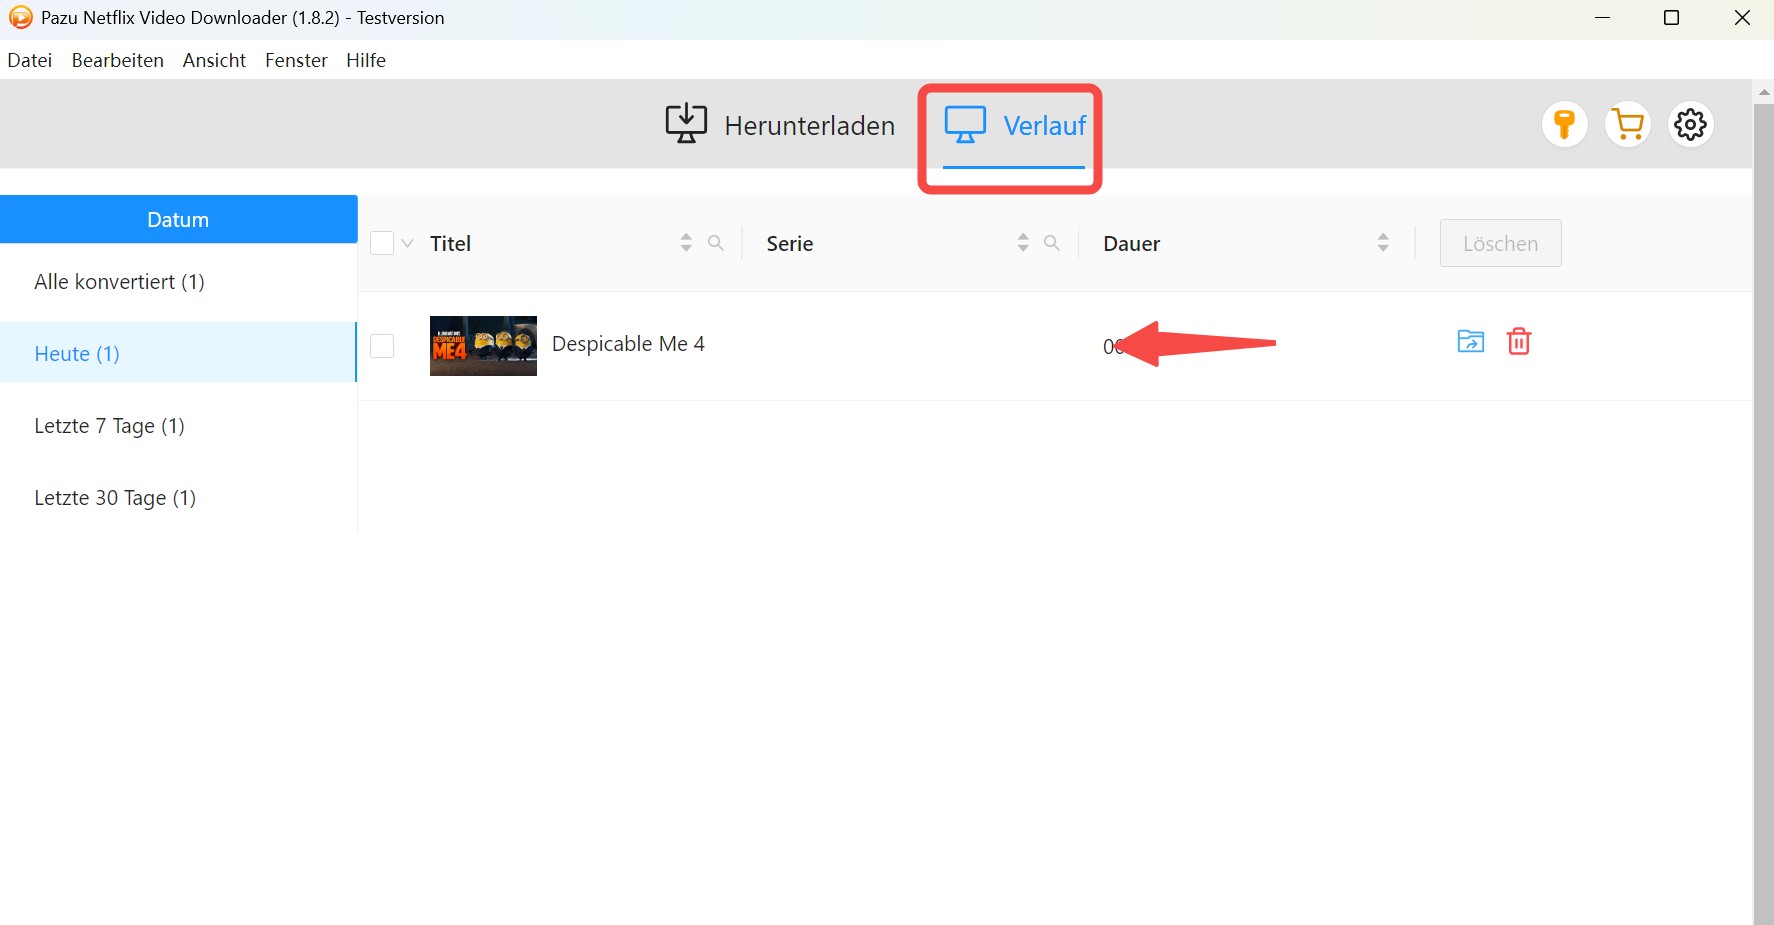The width and height of the screenshot is (1774, 925).
Task: Search by Serie magnifier icon
Action: point(1052,243)
